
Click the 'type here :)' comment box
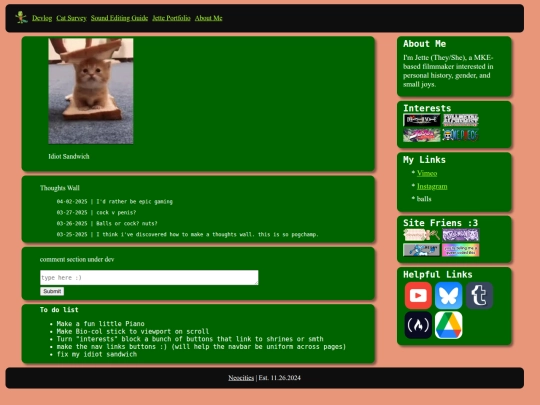[x=149, y=278]
